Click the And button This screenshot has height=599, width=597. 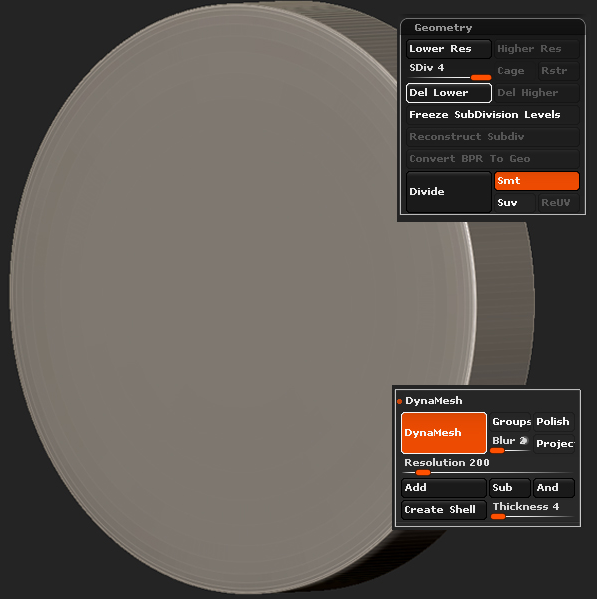553,488
